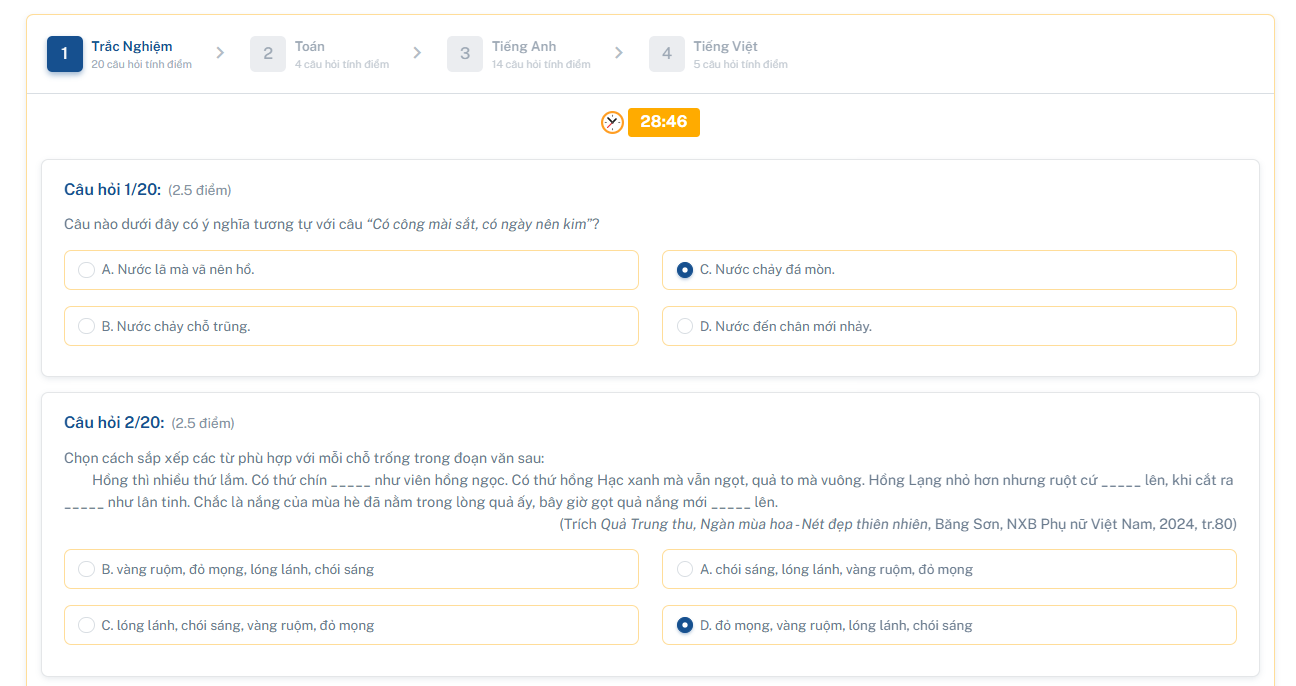Screen dimensions: 1296x686
Task: Click chevron arrow after Tiếng Anh step
Action: tap(619, 53)
